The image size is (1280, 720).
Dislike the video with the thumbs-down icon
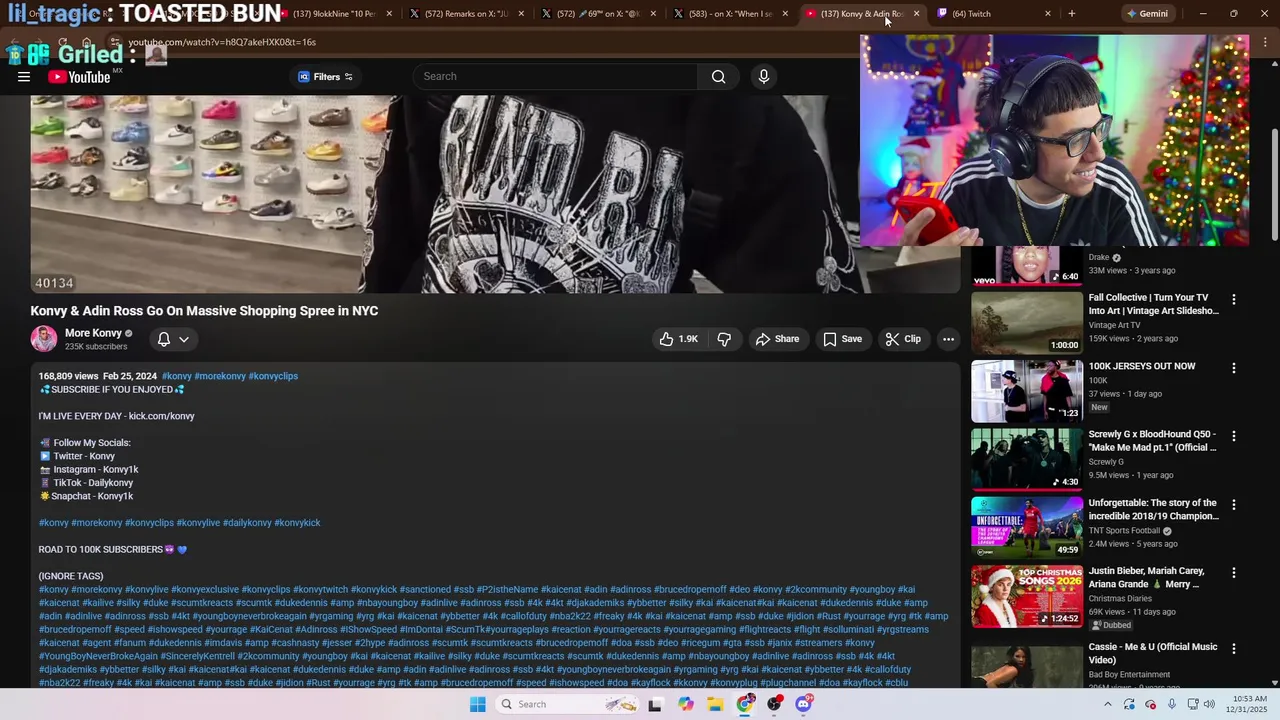pos(724,339)
